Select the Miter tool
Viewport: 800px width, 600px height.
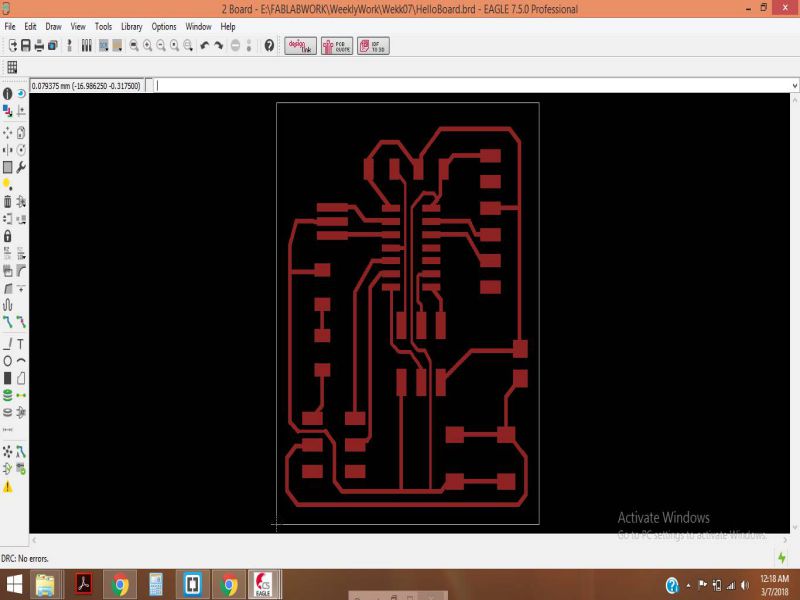pyautogui.click(x=21, y=270)
